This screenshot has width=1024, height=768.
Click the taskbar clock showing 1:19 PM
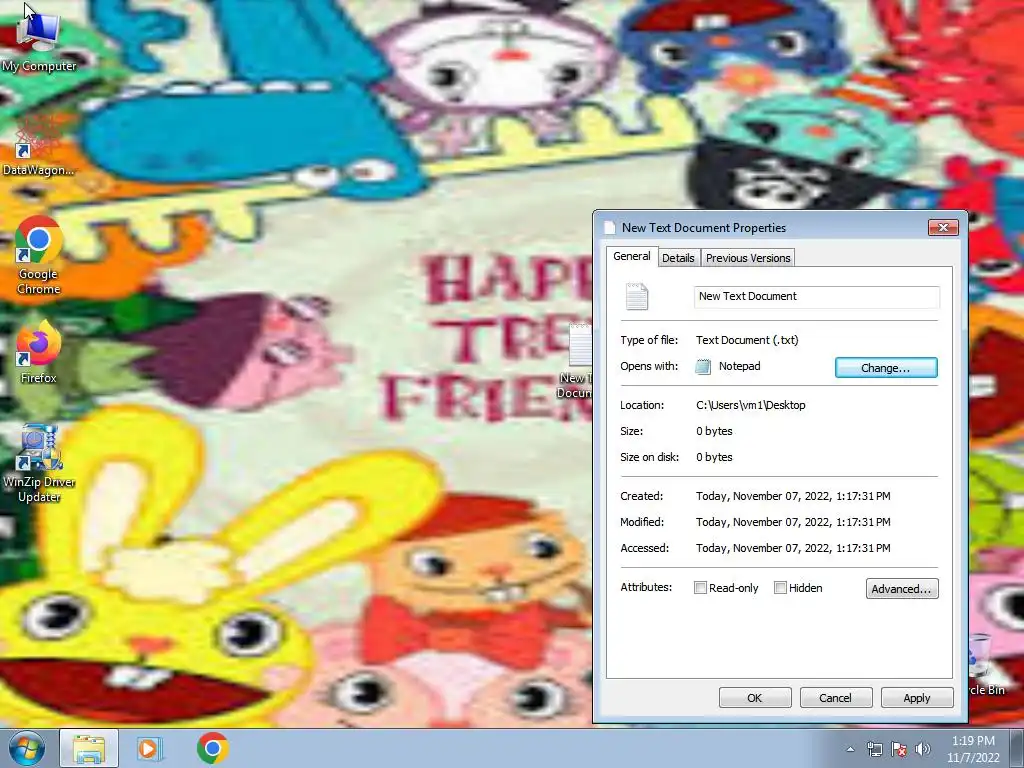(973, 749)
